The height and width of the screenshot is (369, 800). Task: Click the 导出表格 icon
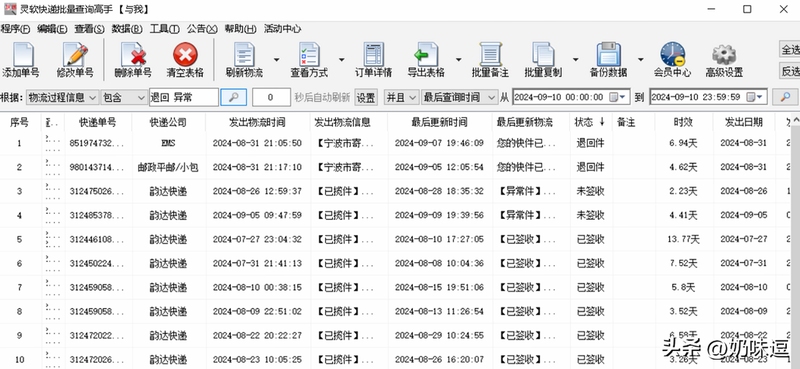(x=426, y=55)
